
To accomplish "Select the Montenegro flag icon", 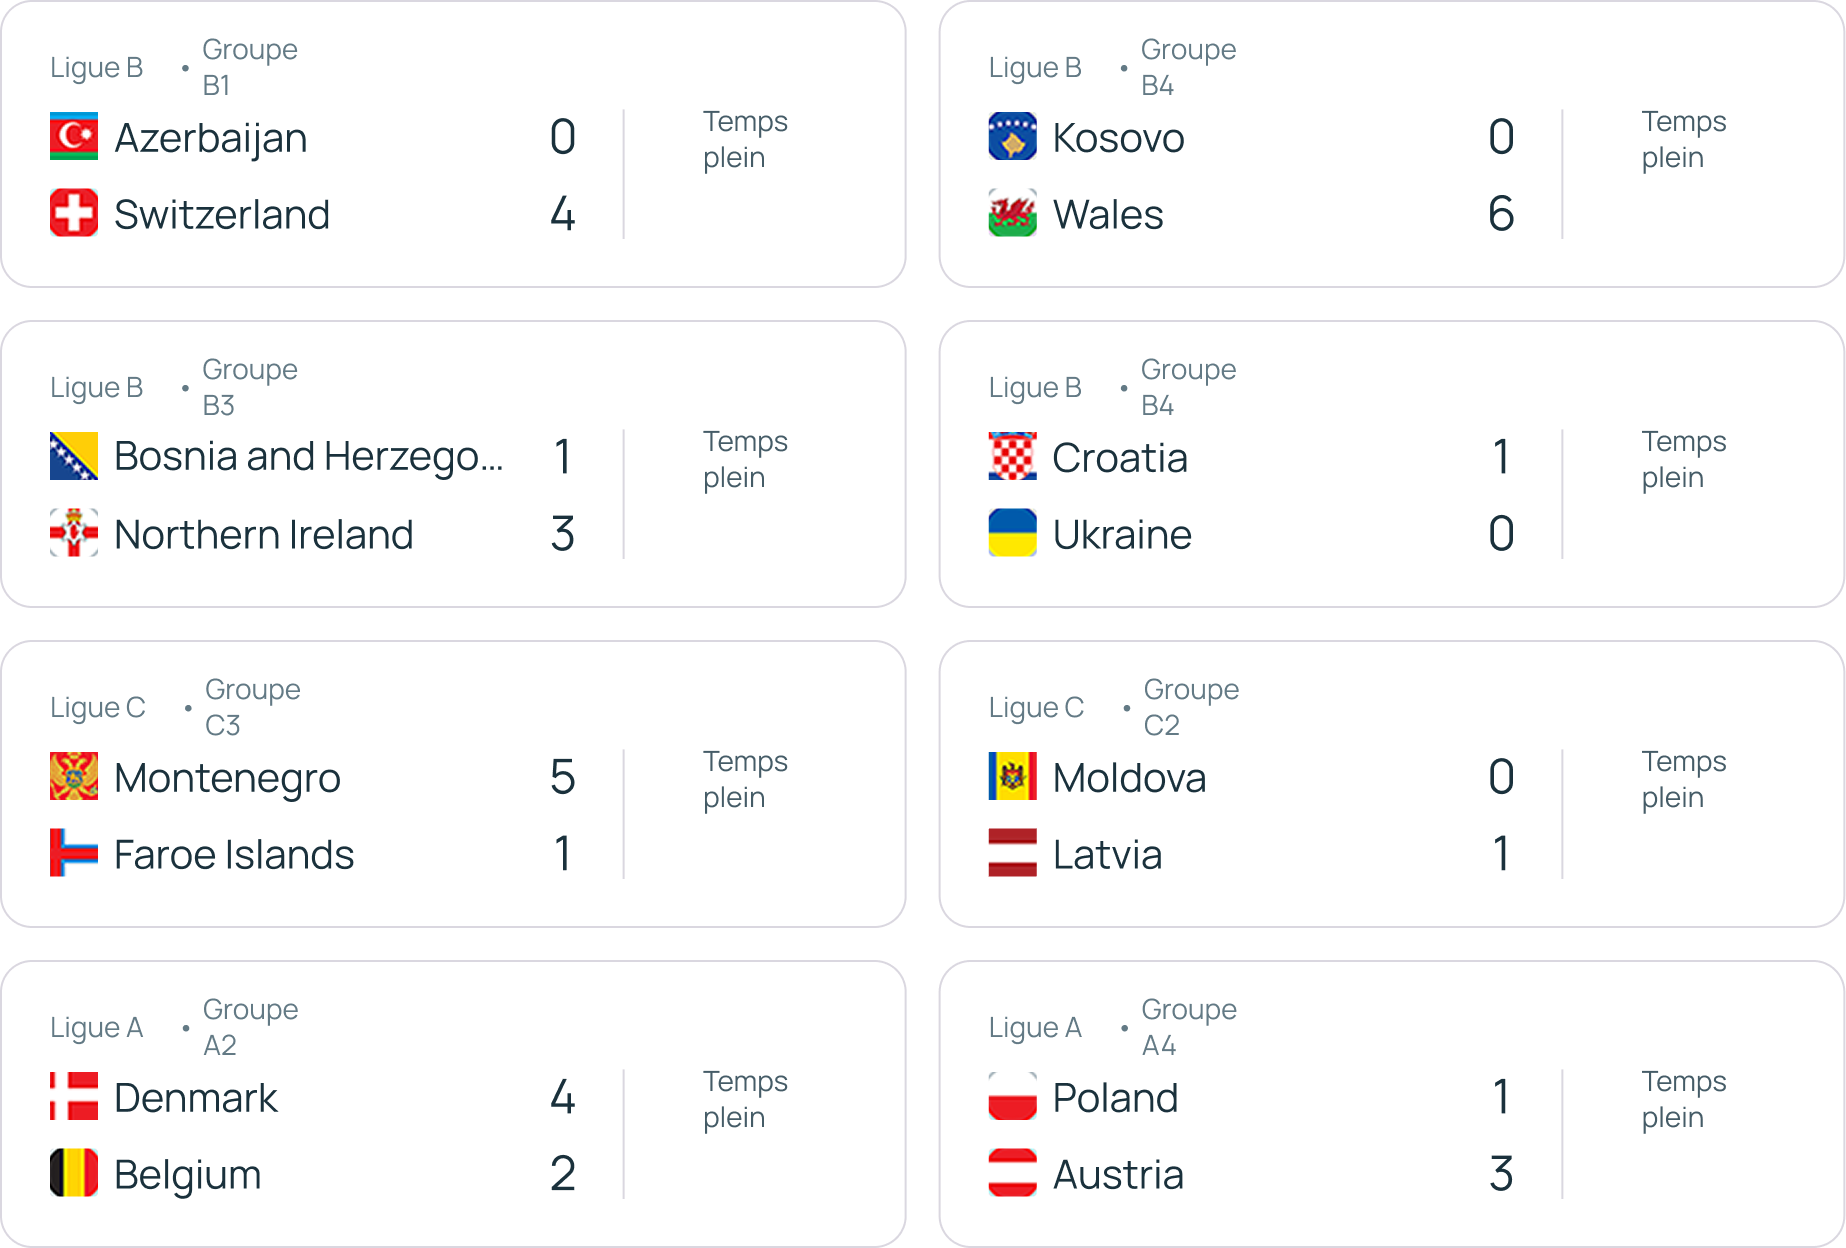I will click(x=74, y=777).
